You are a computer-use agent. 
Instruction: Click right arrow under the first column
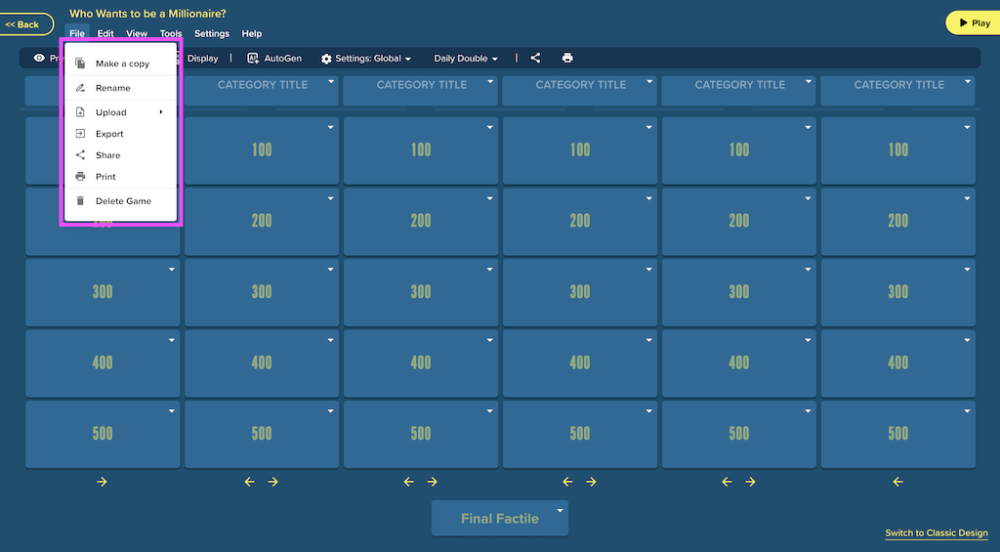pos(102,482)
